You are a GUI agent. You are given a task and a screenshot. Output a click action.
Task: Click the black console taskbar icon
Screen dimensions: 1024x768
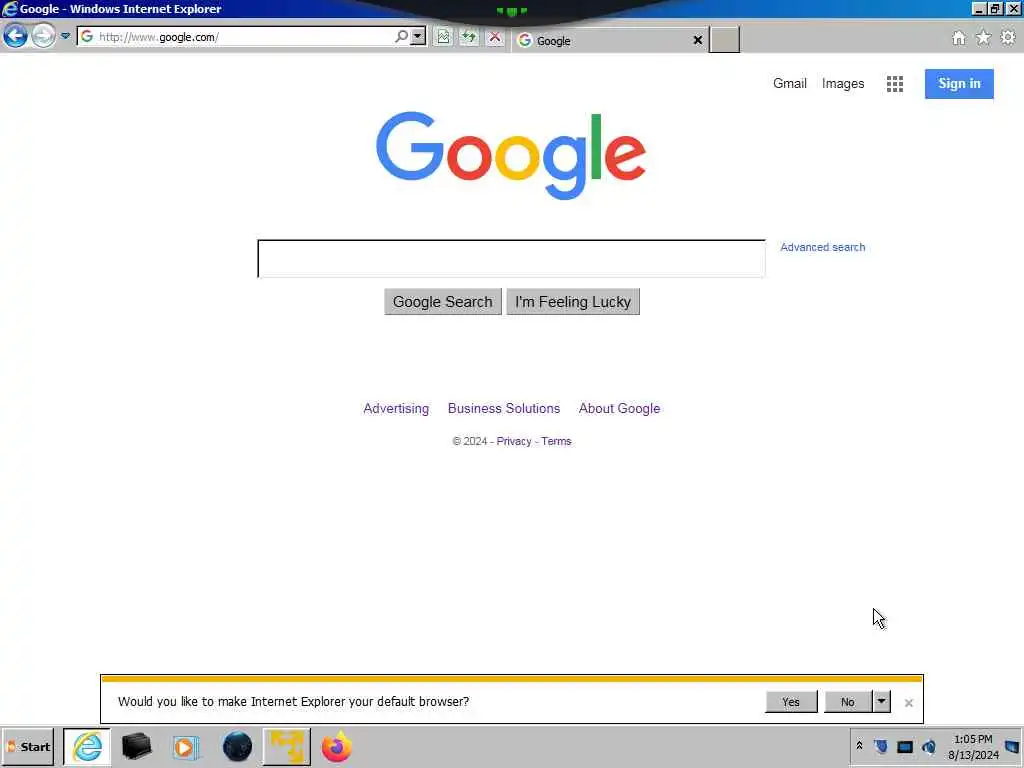[136, 746]
